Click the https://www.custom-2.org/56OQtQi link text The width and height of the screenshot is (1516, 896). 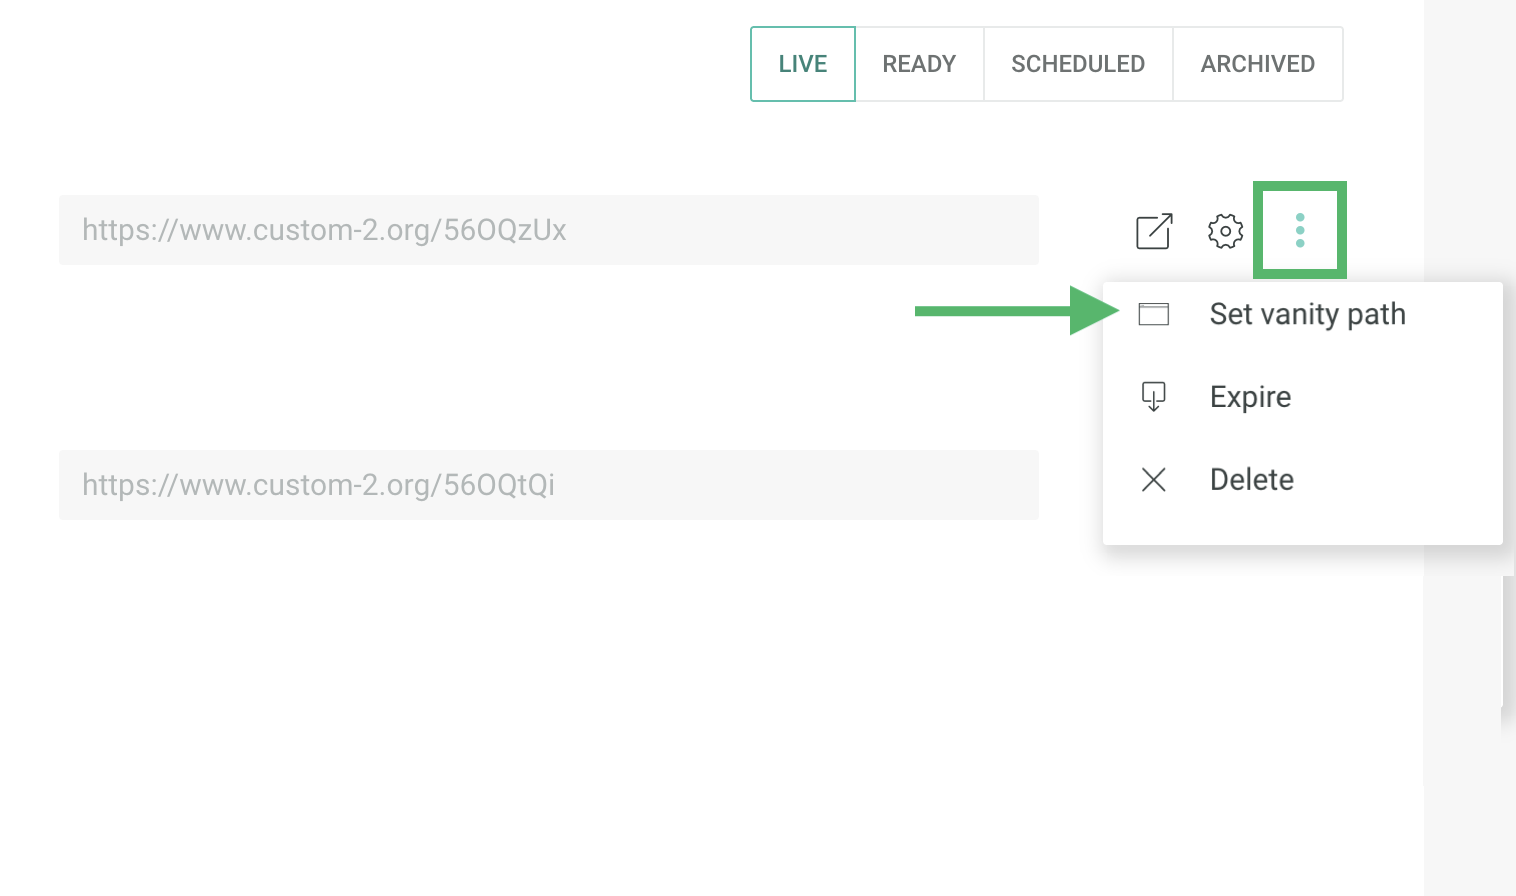coord(318,485)
